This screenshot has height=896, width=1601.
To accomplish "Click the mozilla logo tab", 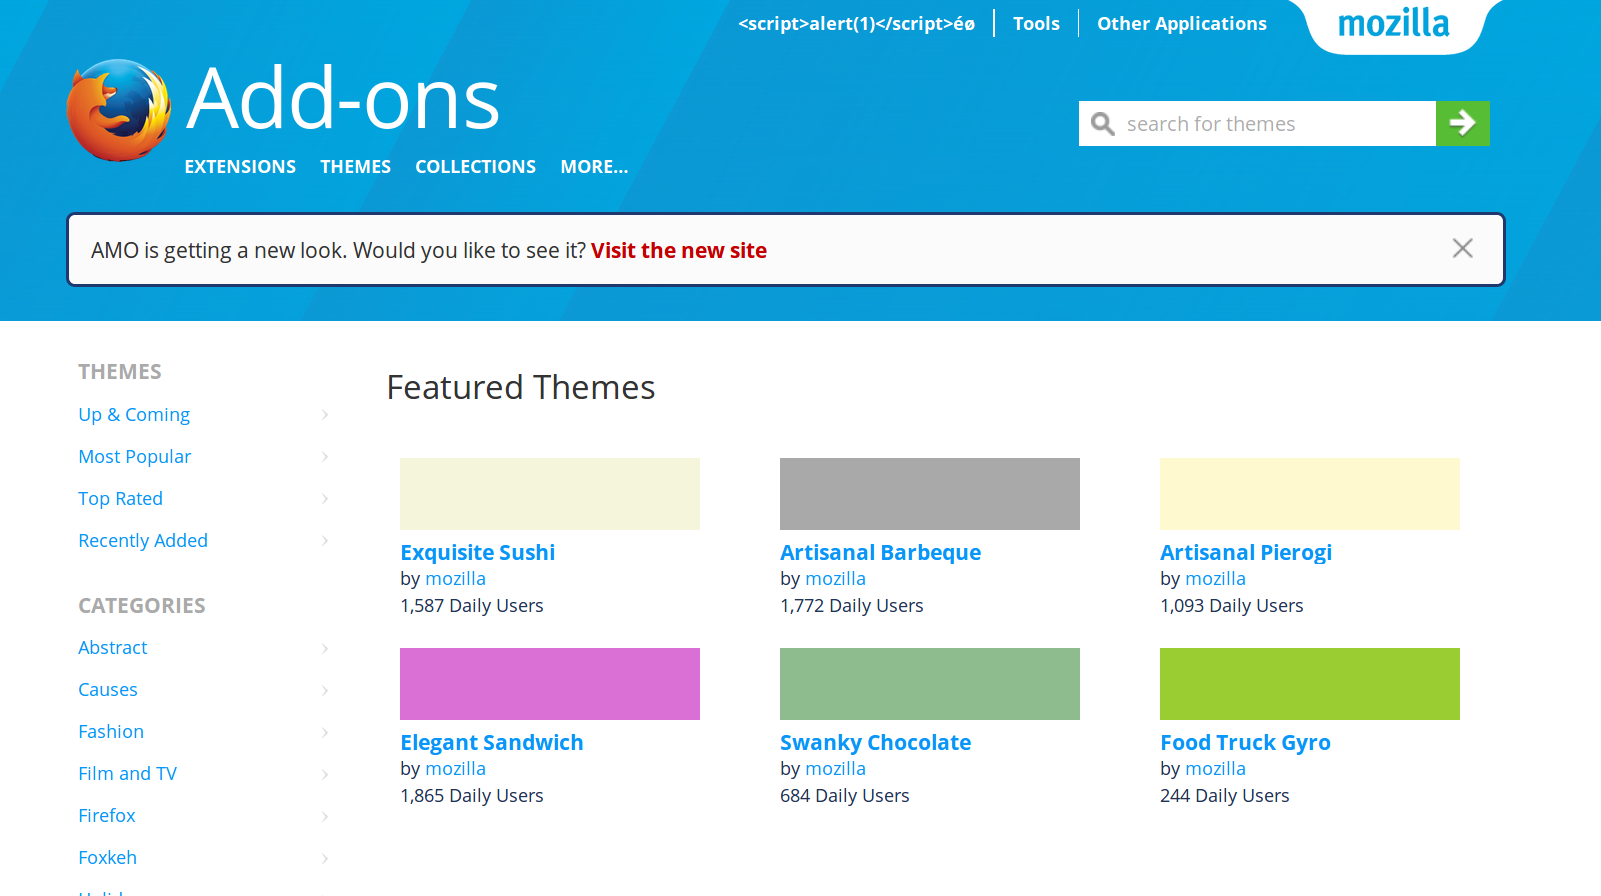I will pos(1393,24).
